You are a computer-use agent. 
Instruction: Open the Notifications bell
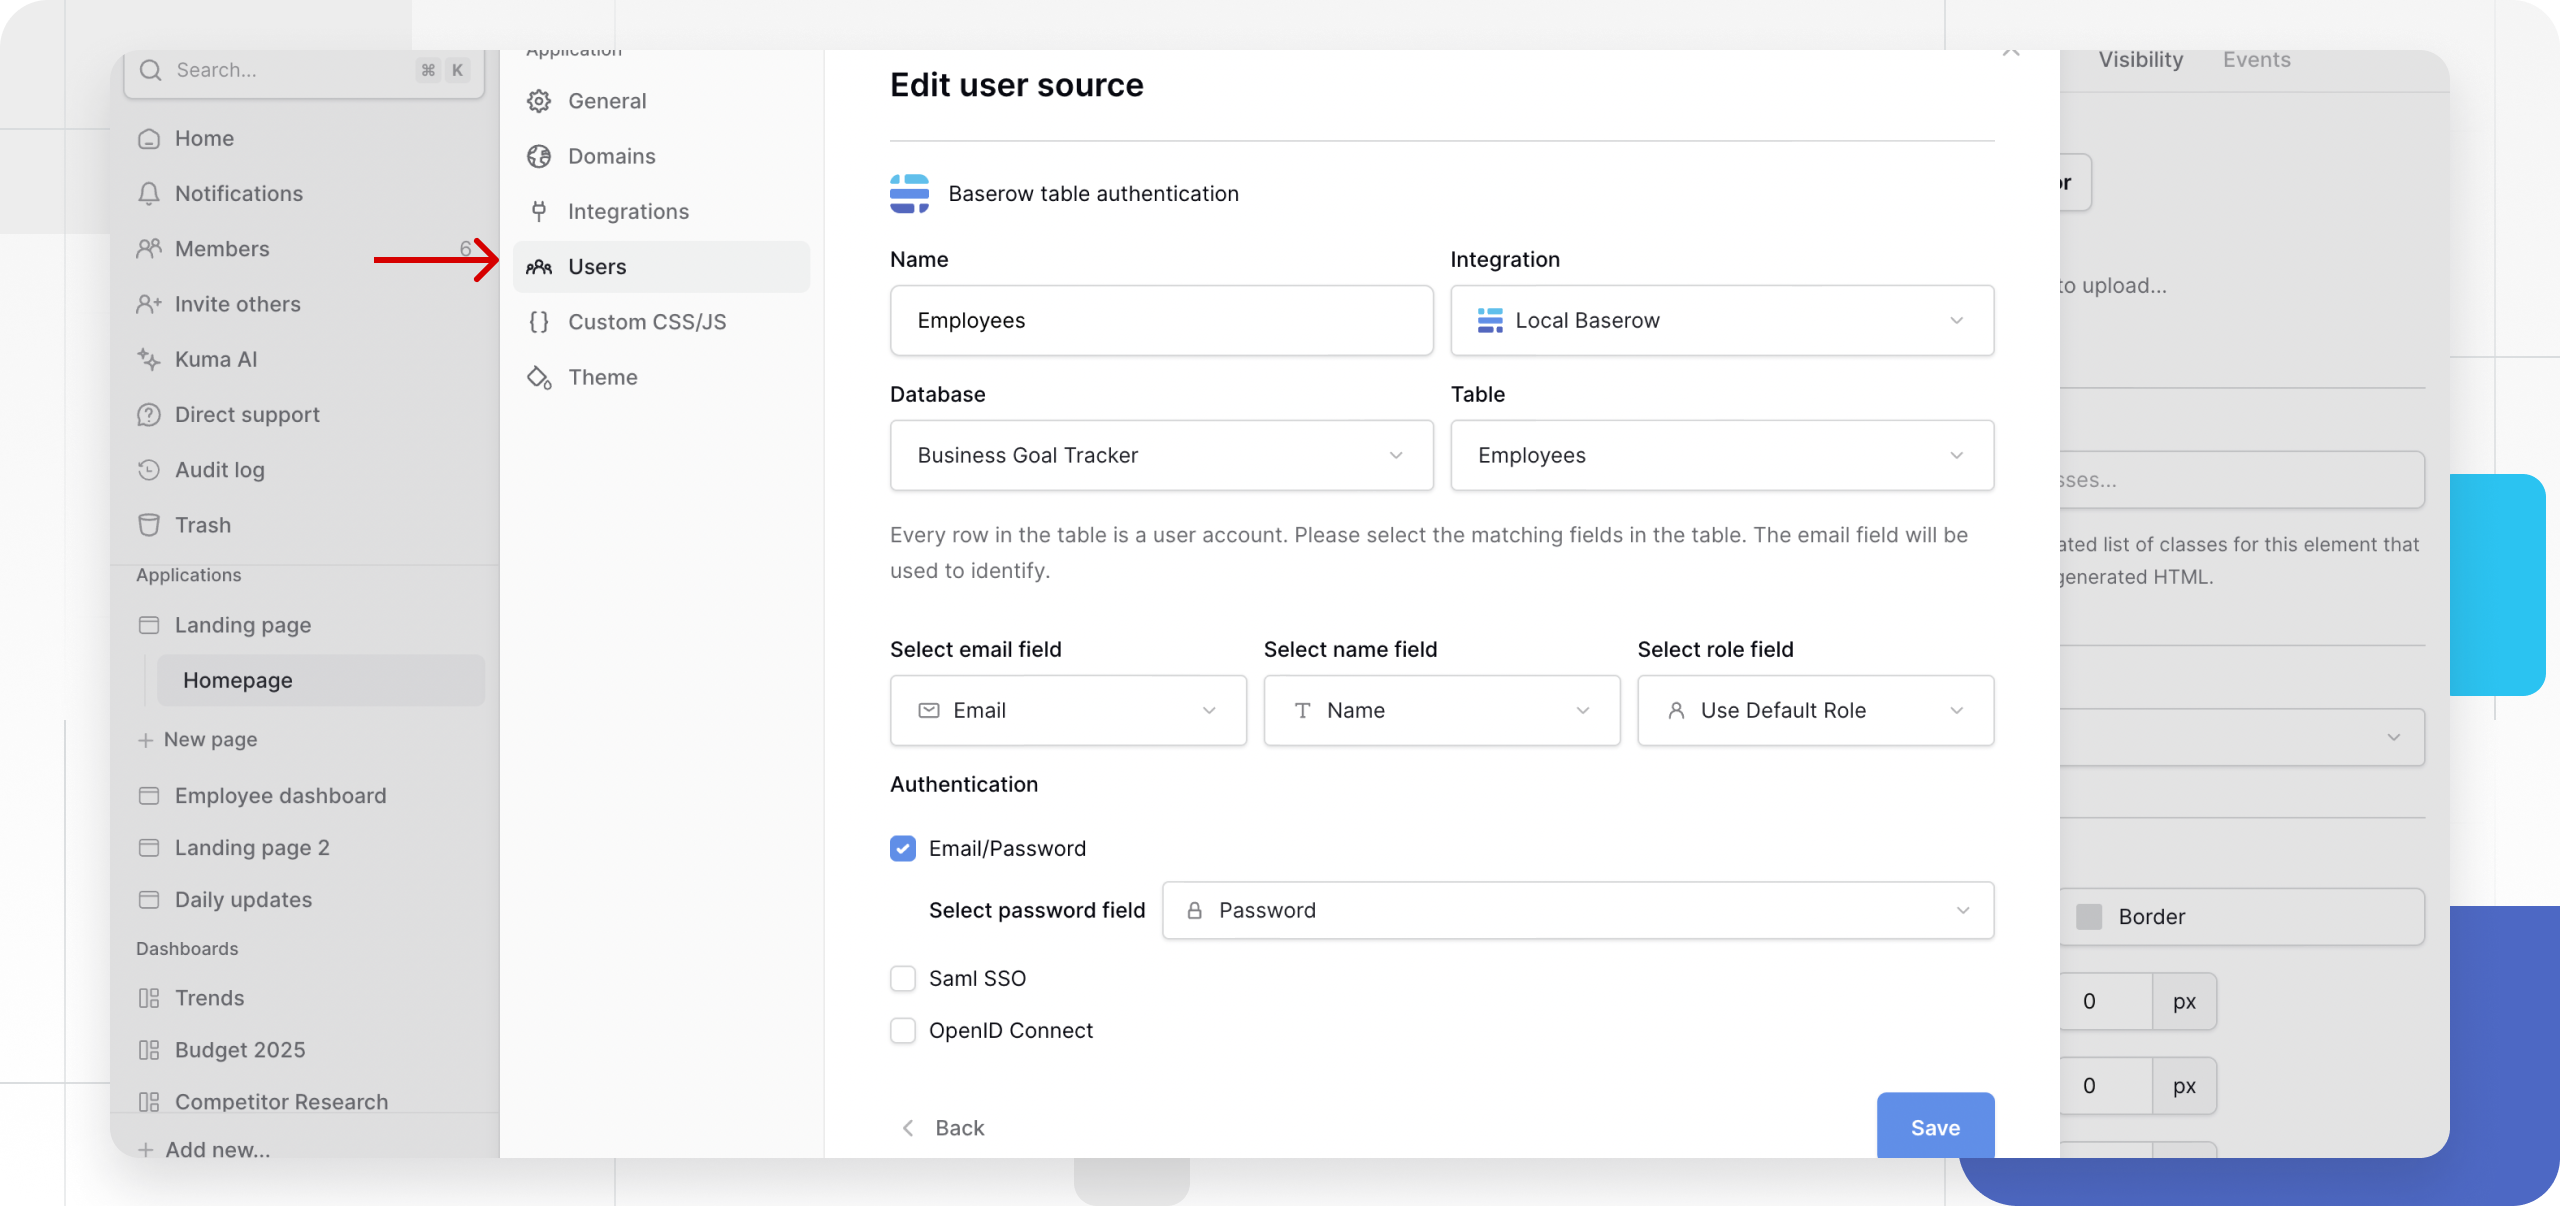(x=238, y=193)
